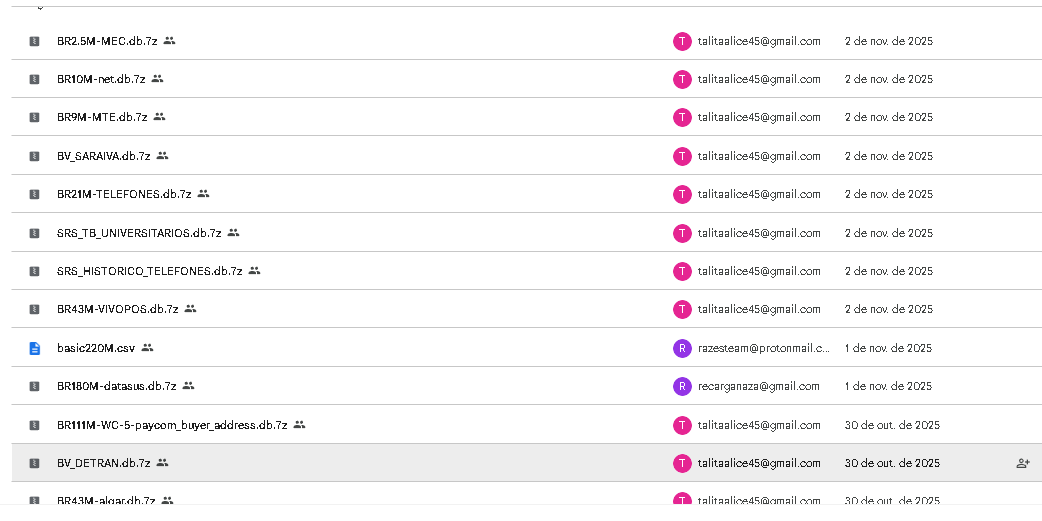Click talitaalice45@gmail.com on BR21M-TELEFONES row
The height and width of the screenshot is (521, 1042).
click(x=759, y=194)
